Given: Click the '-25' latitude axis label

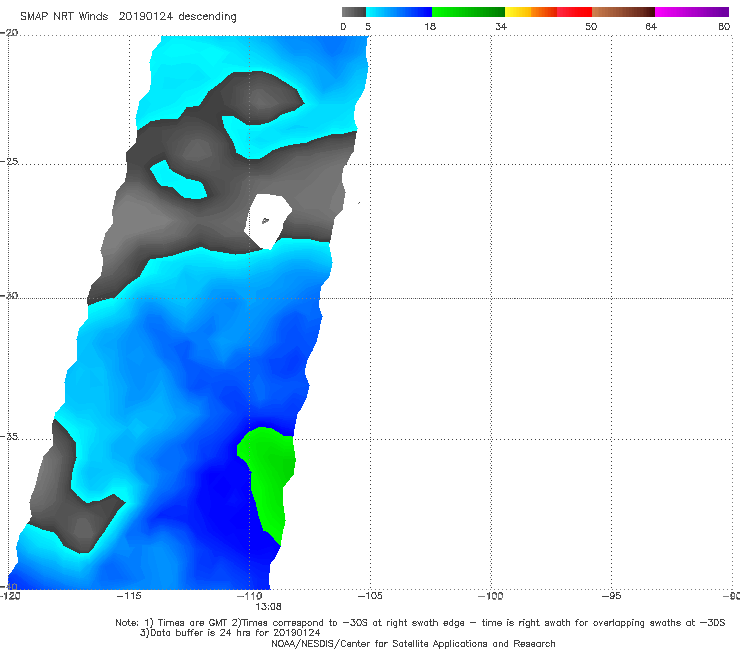Looking at the screenshot, I should point(9,161).
